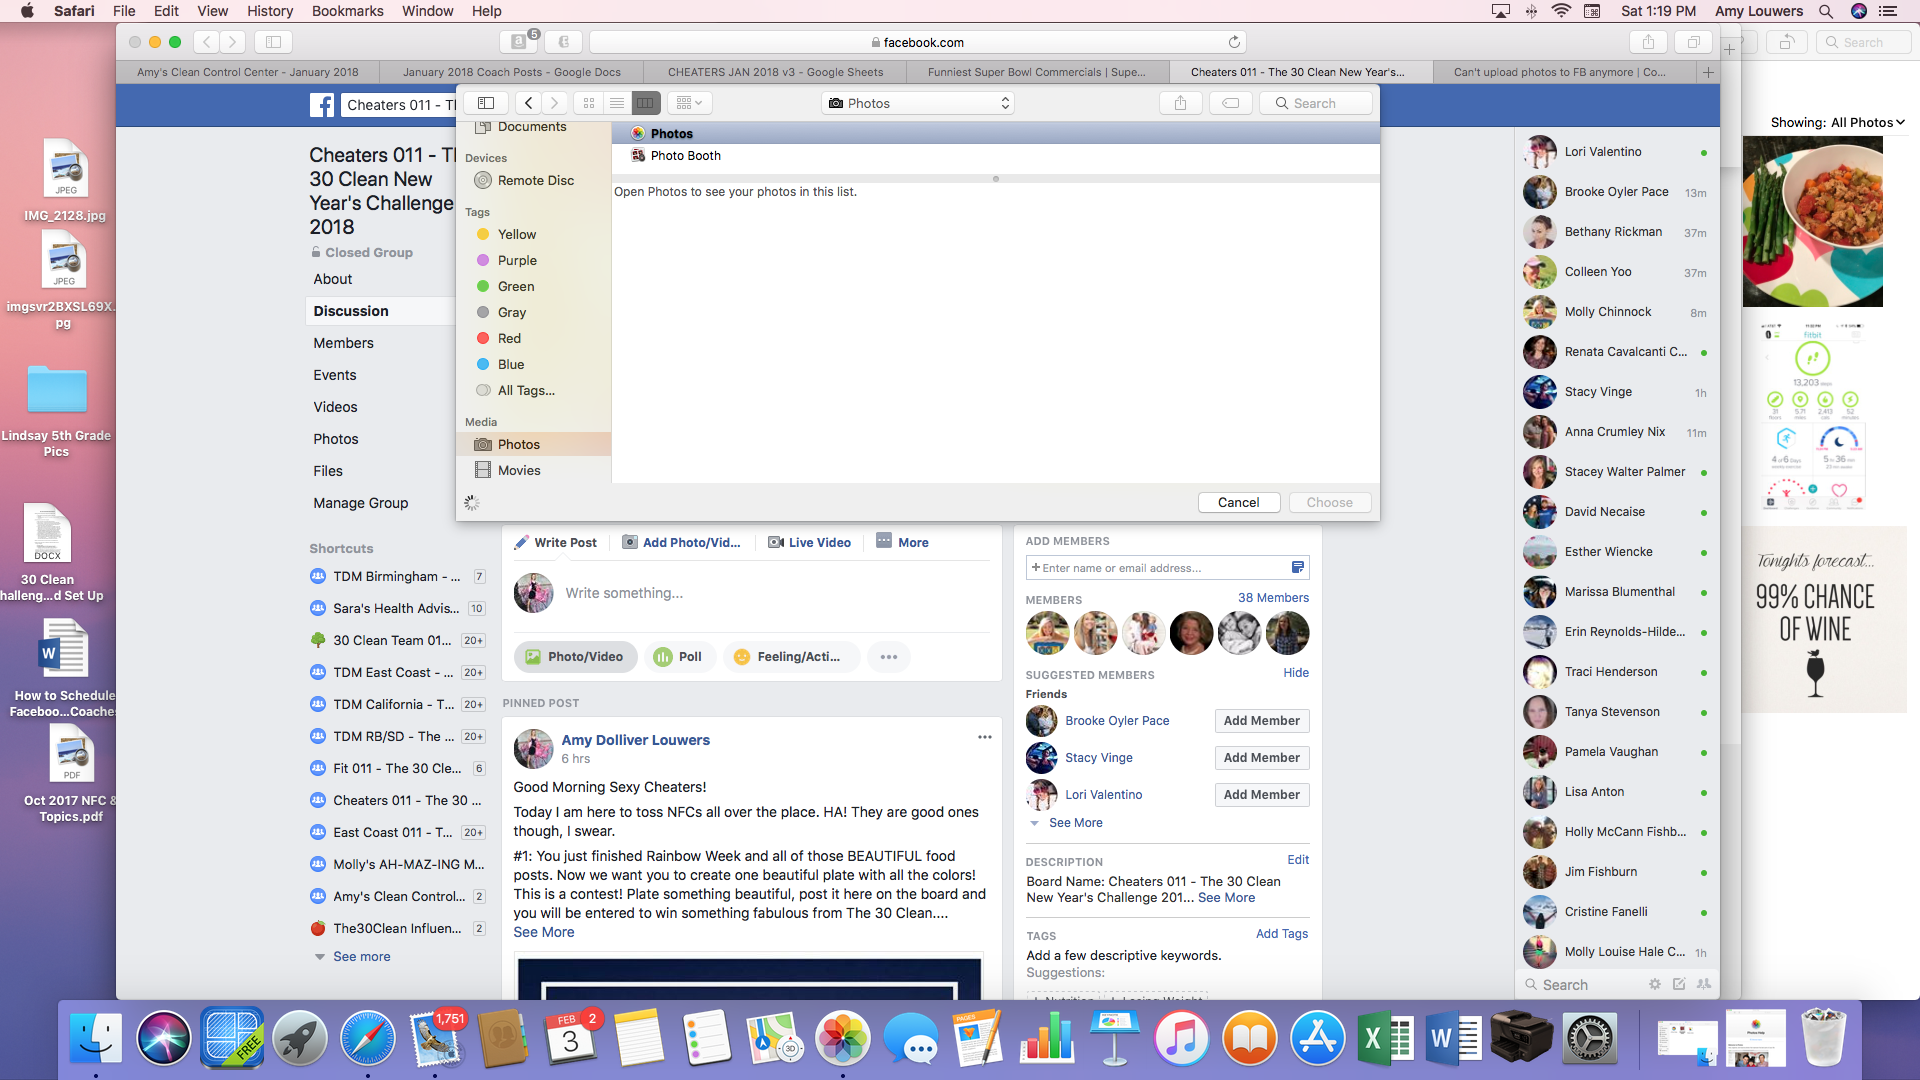The height and width of the screenshot is (1080, 1920).
Task: Expand shortcuts with See more
Action: coord(361,957)
